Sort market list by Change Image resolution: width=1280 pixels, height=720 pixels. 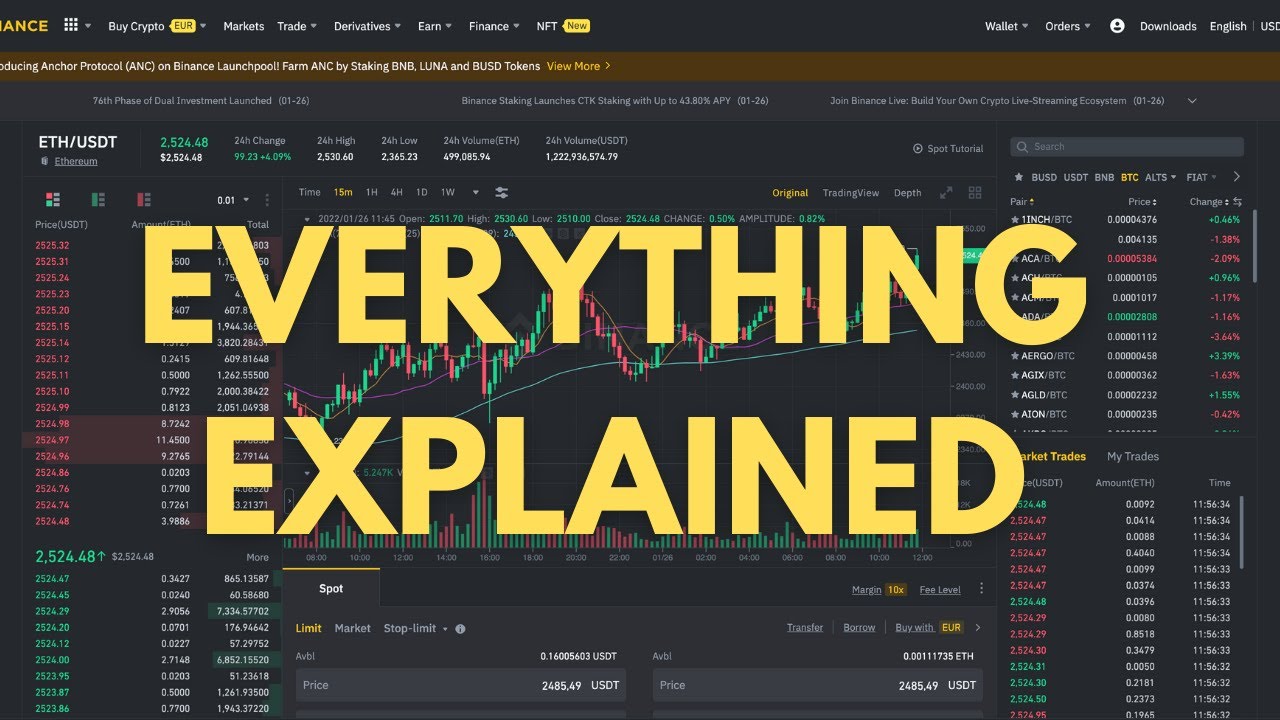[1208, 202]
